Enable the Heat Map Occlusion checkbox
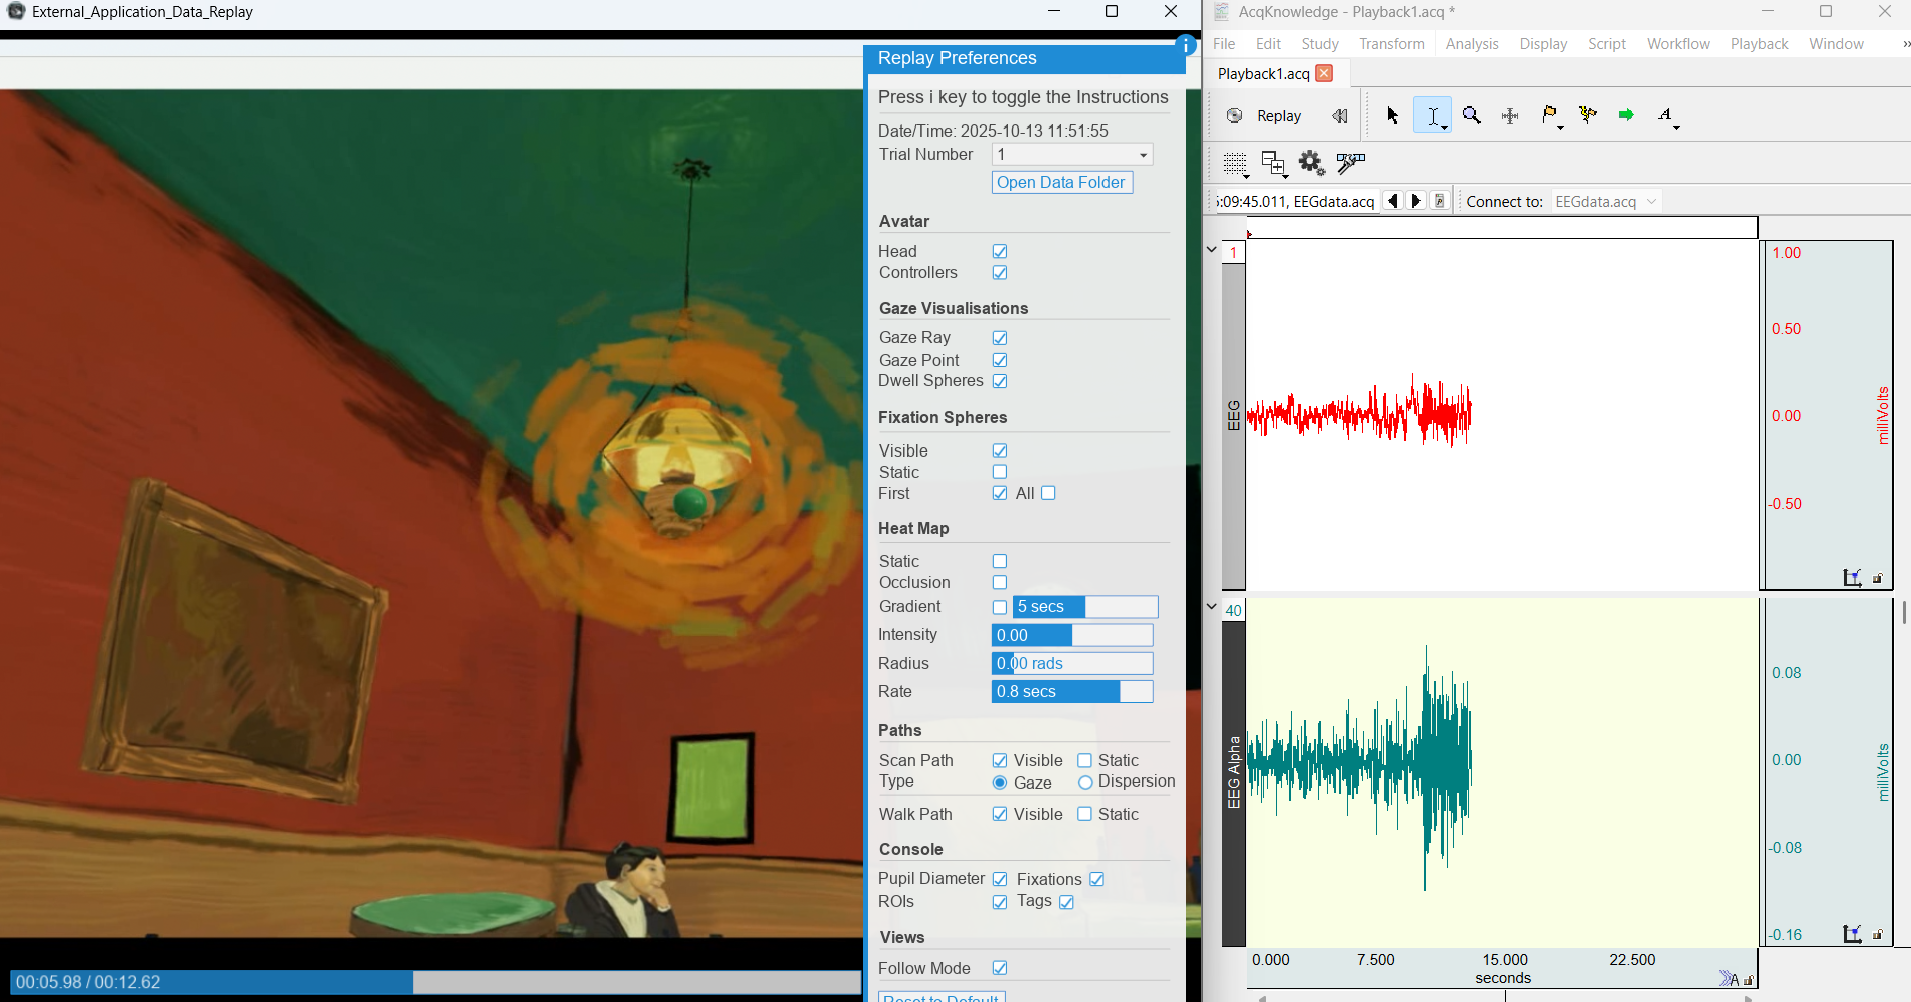The image size is (1911, 1002). pyautogui.click(x=1000, y=583)
